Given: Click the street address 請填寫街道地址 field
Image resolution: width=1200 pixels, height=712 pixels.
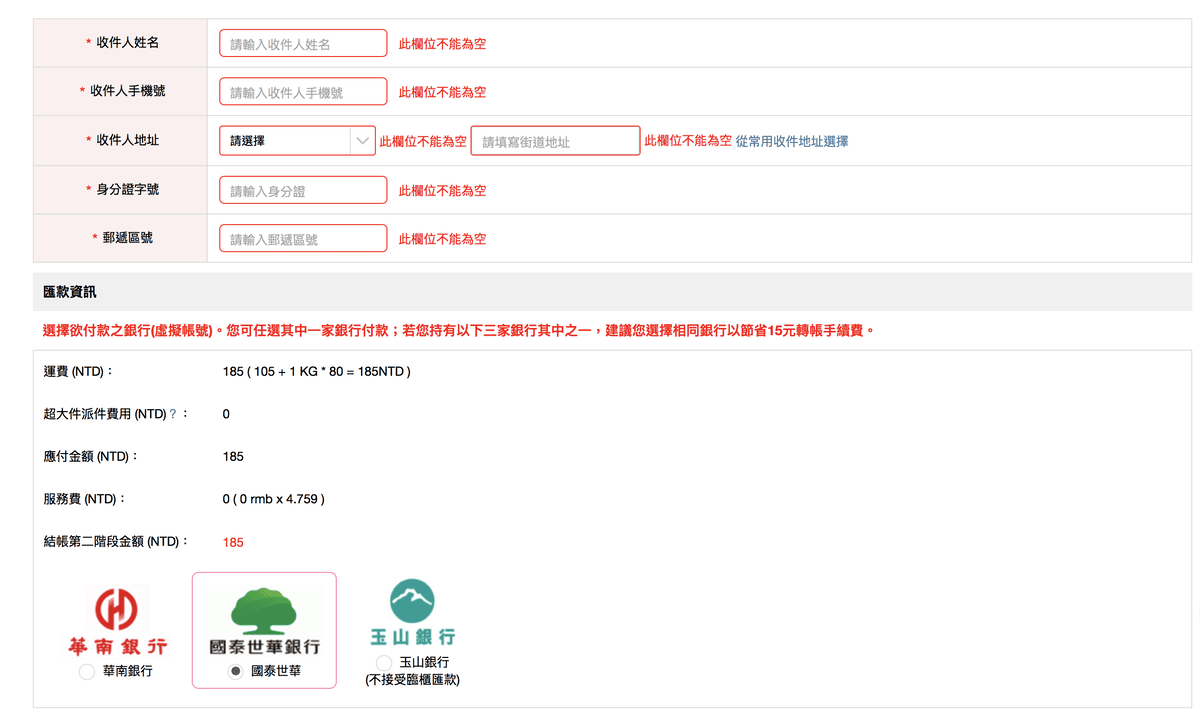Looking at the screenshot, I should click(x=555, y=142).
